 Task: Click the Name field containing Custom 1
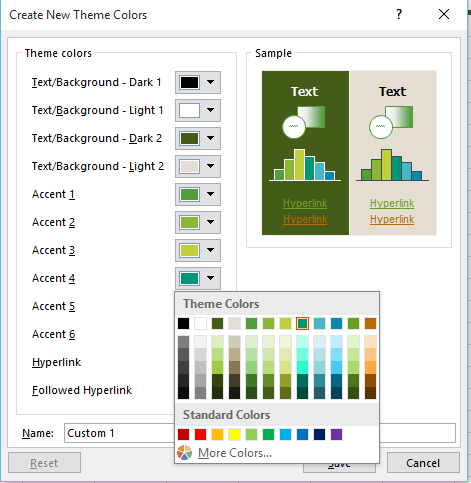click(x=260, y=433)
